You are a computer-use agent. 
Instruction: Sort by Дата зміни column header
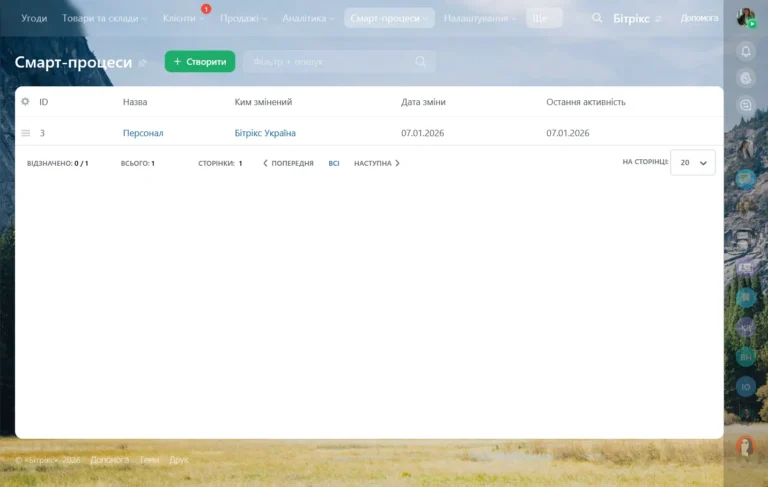click(423, 102)
